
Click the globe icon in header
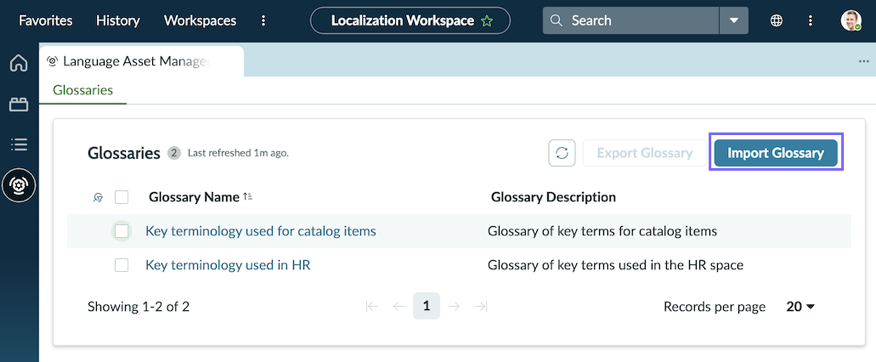pos(776,21)
